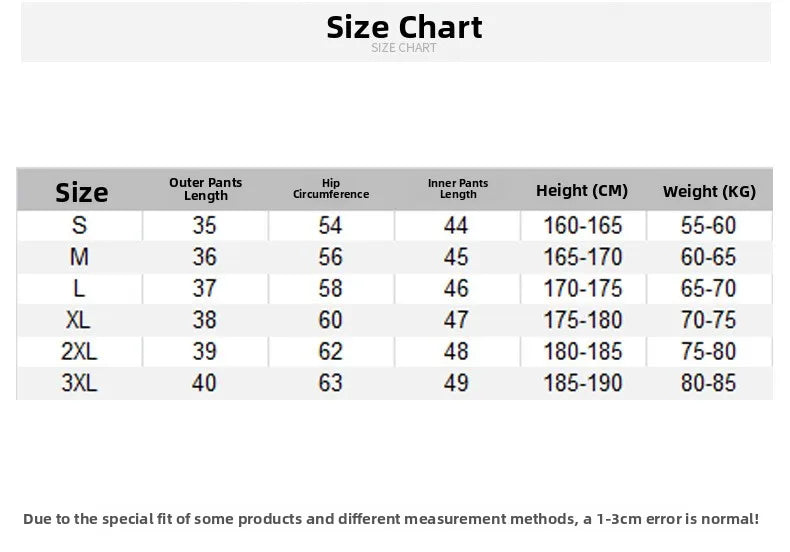The width and height of the screenshot is (790, 552).
Task: Select the XL size row label
Action: [78, 320]
